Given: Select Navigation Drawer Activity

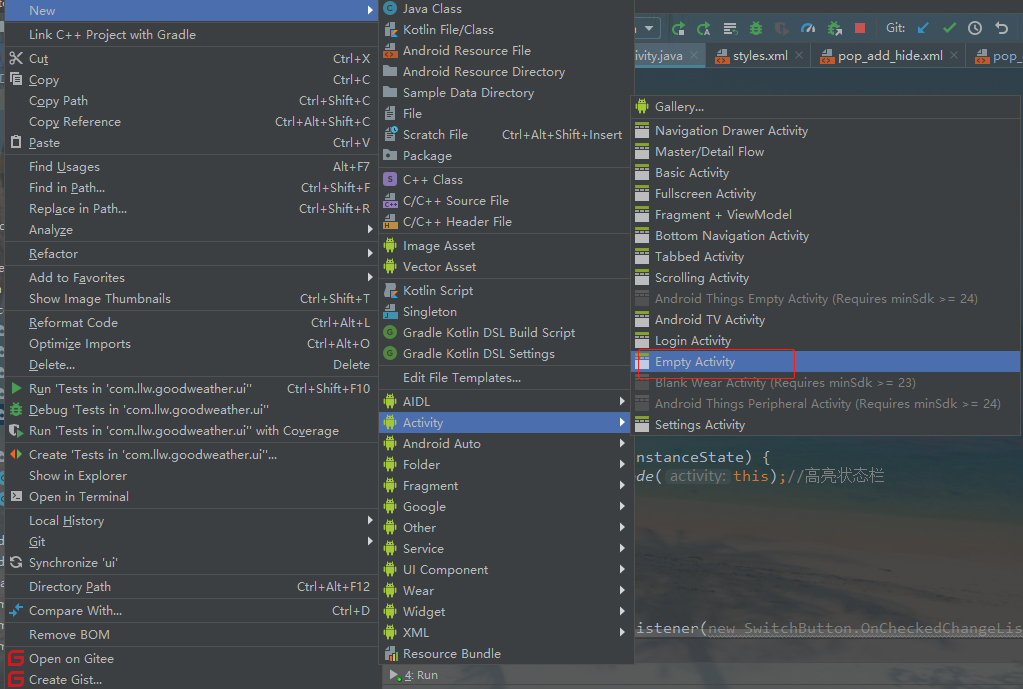Looking at the screenshot, I should 826,130.
